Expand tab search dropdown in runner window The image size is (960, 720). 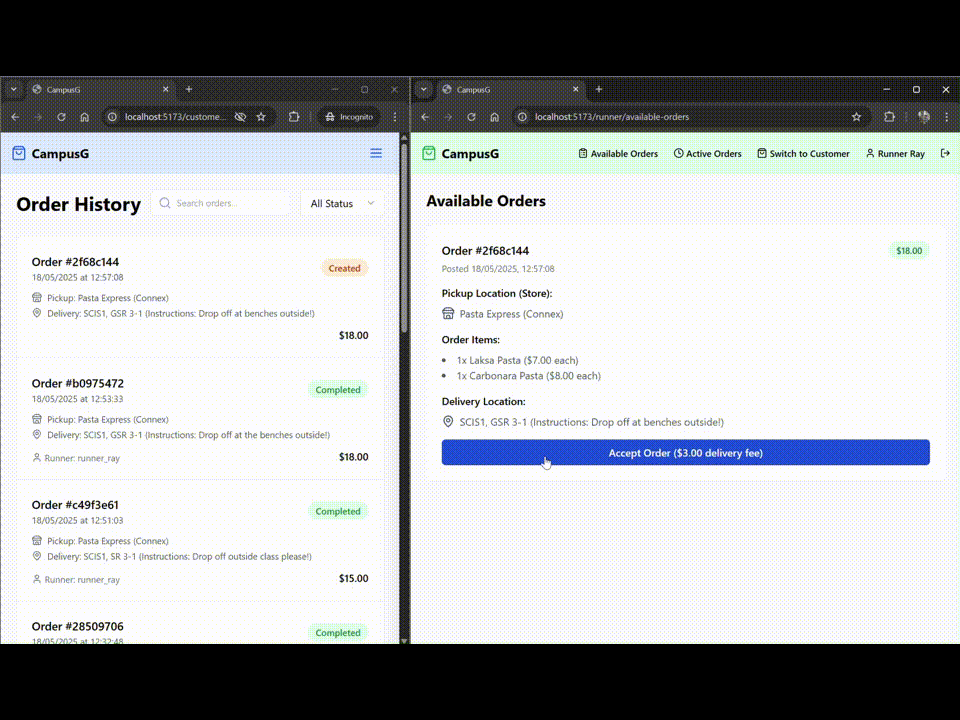tap(424, 89)
